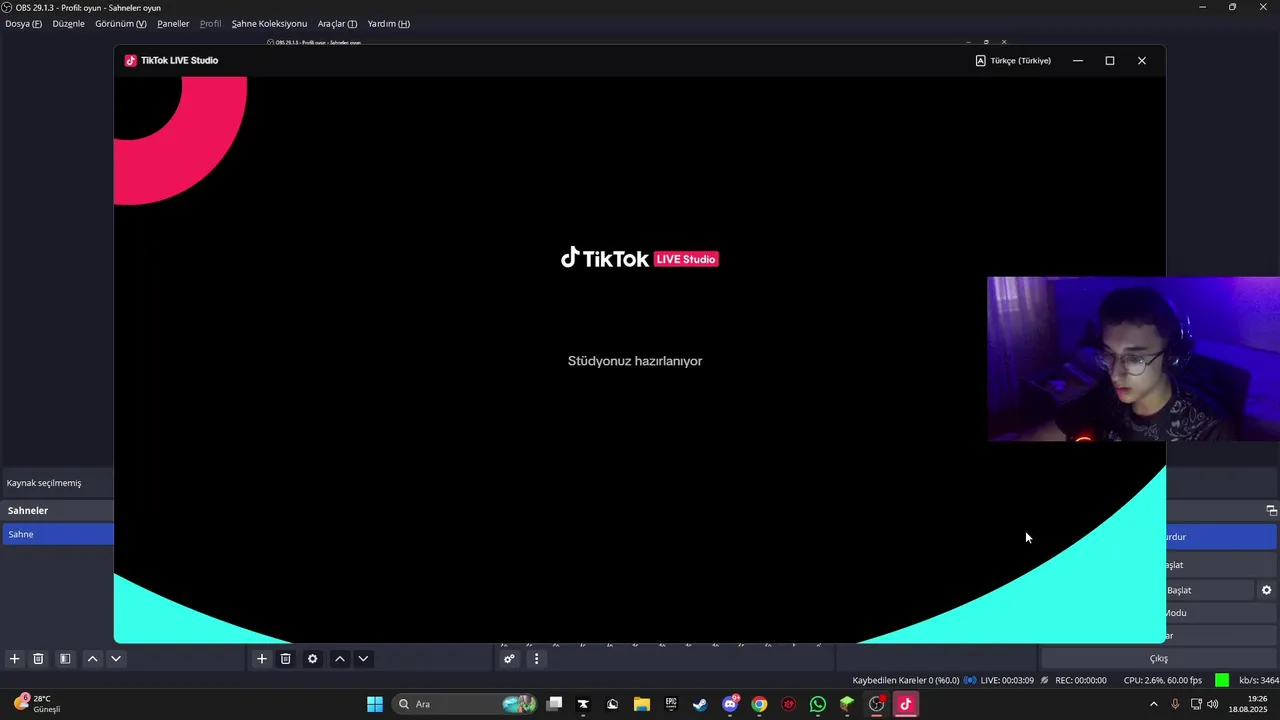Click the TikTok LIVE Studio title bar logo

click(x=130, y=61)
